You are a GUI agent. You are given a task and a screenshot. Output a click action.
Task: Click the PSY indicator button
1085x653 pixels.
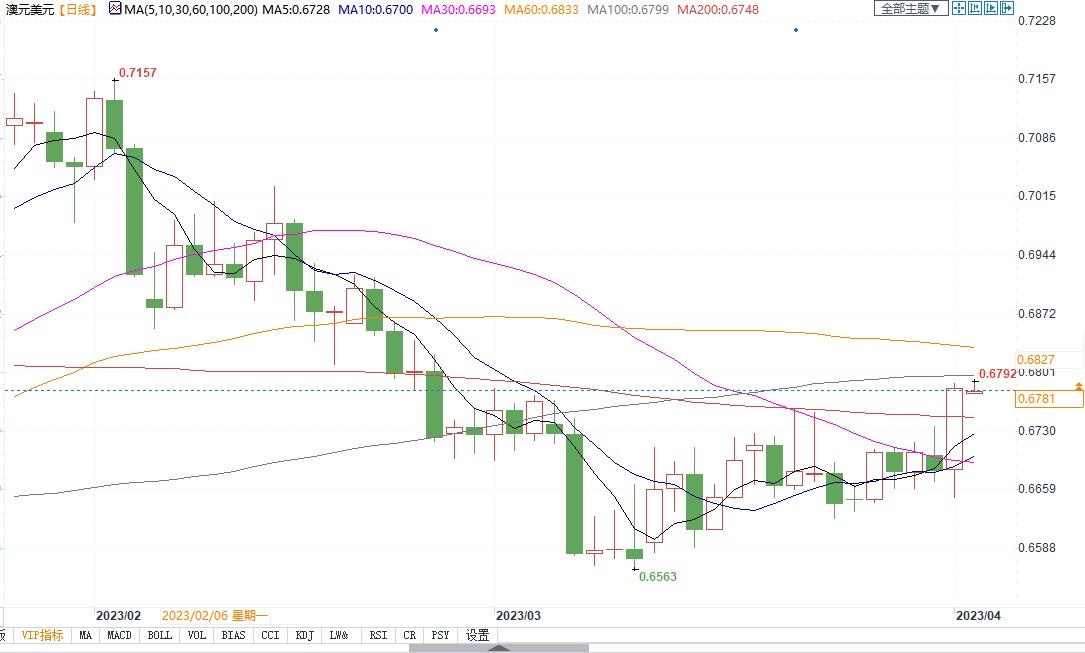point(440,635)
